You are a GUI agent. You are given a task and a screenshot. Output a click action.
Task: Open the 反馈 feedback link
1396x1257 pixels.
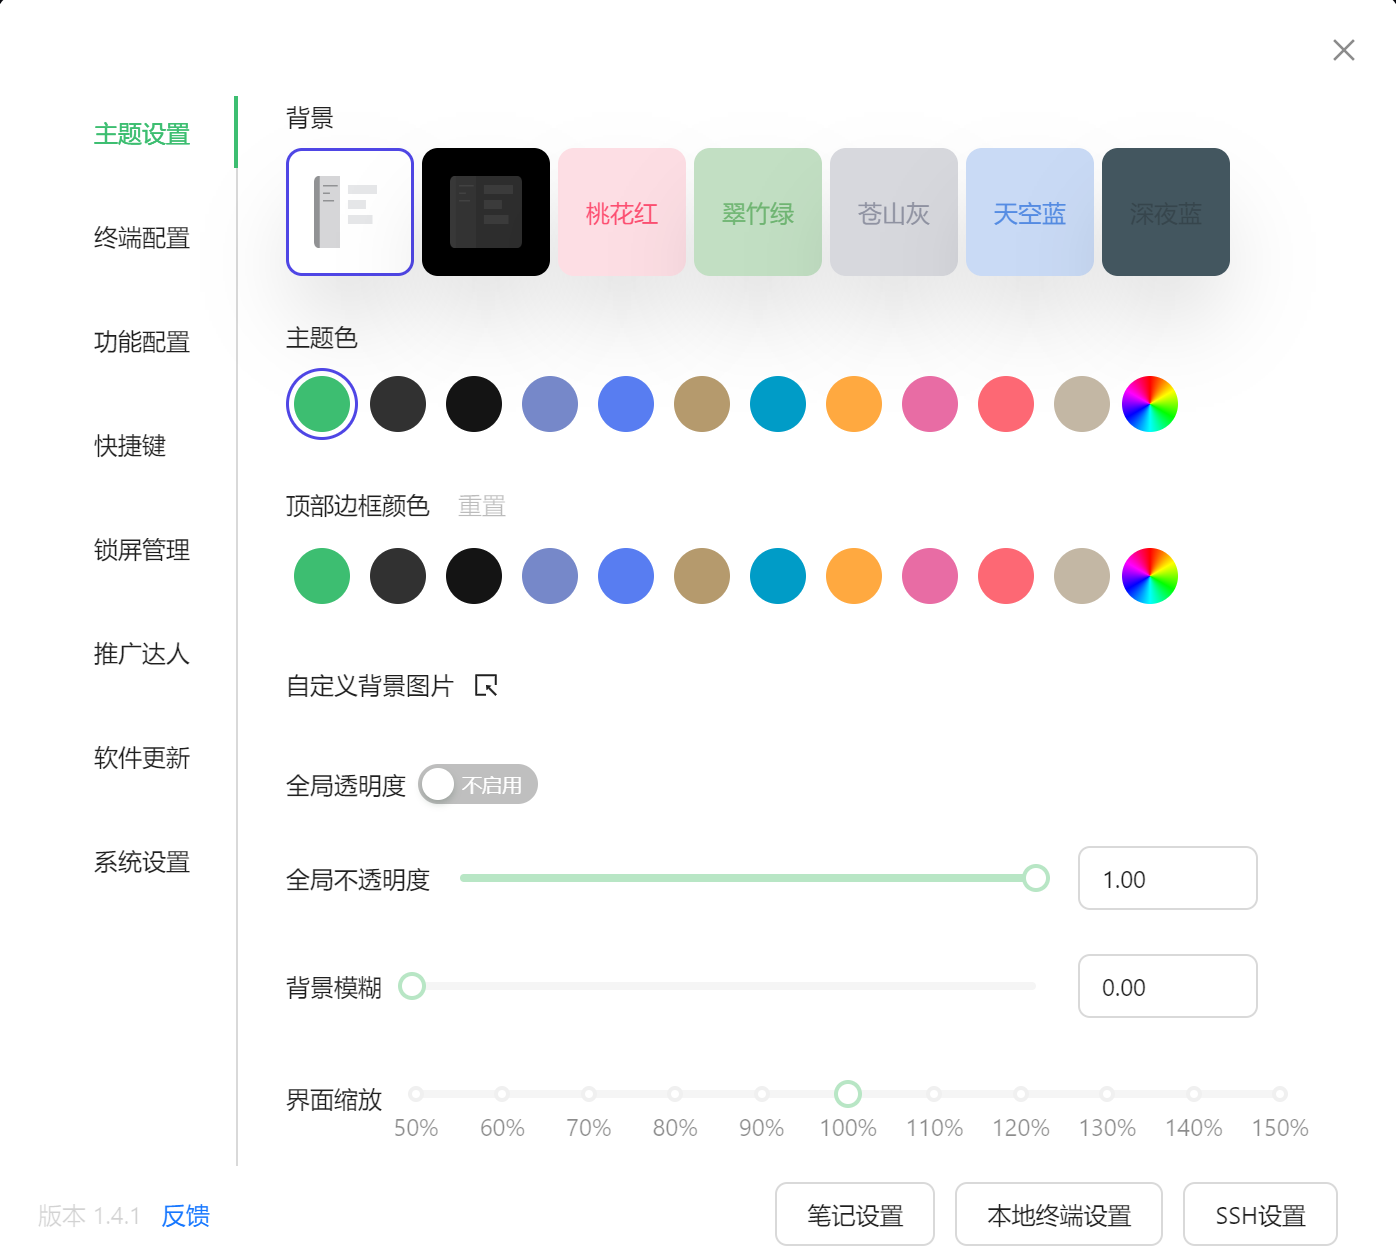[x=186, y=1216]
